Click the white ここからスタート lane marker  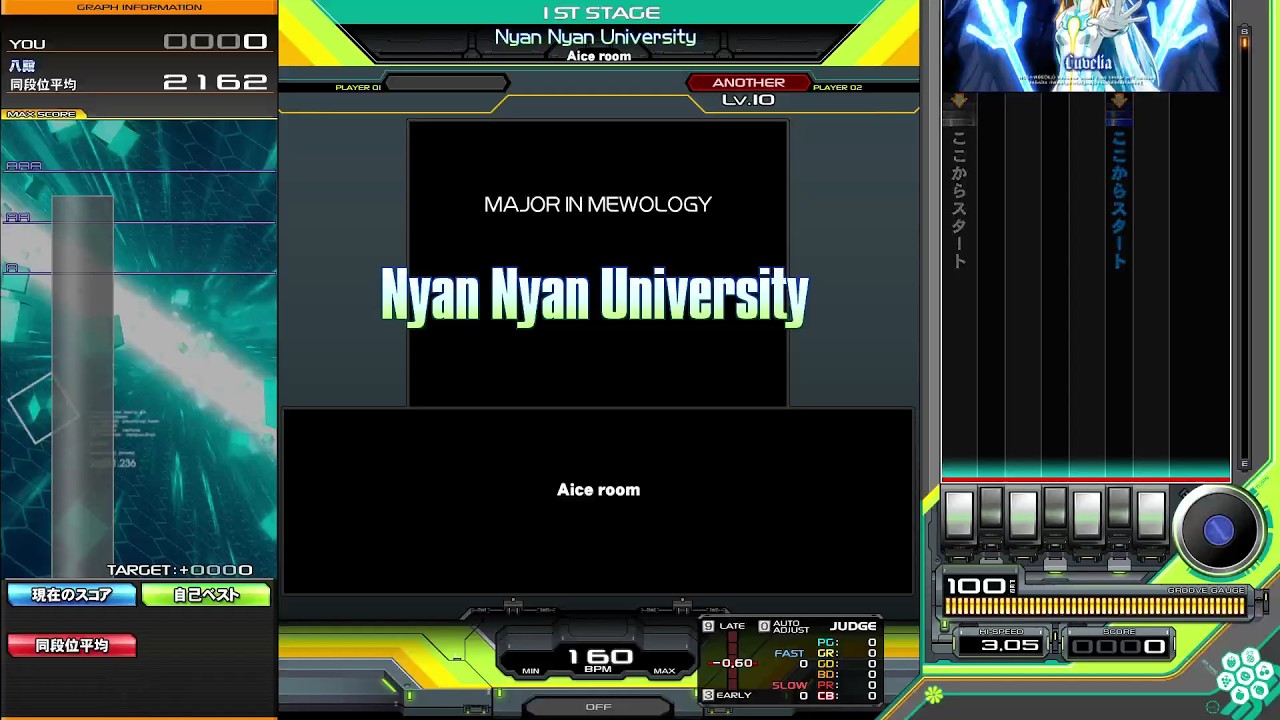pos(959,200)
